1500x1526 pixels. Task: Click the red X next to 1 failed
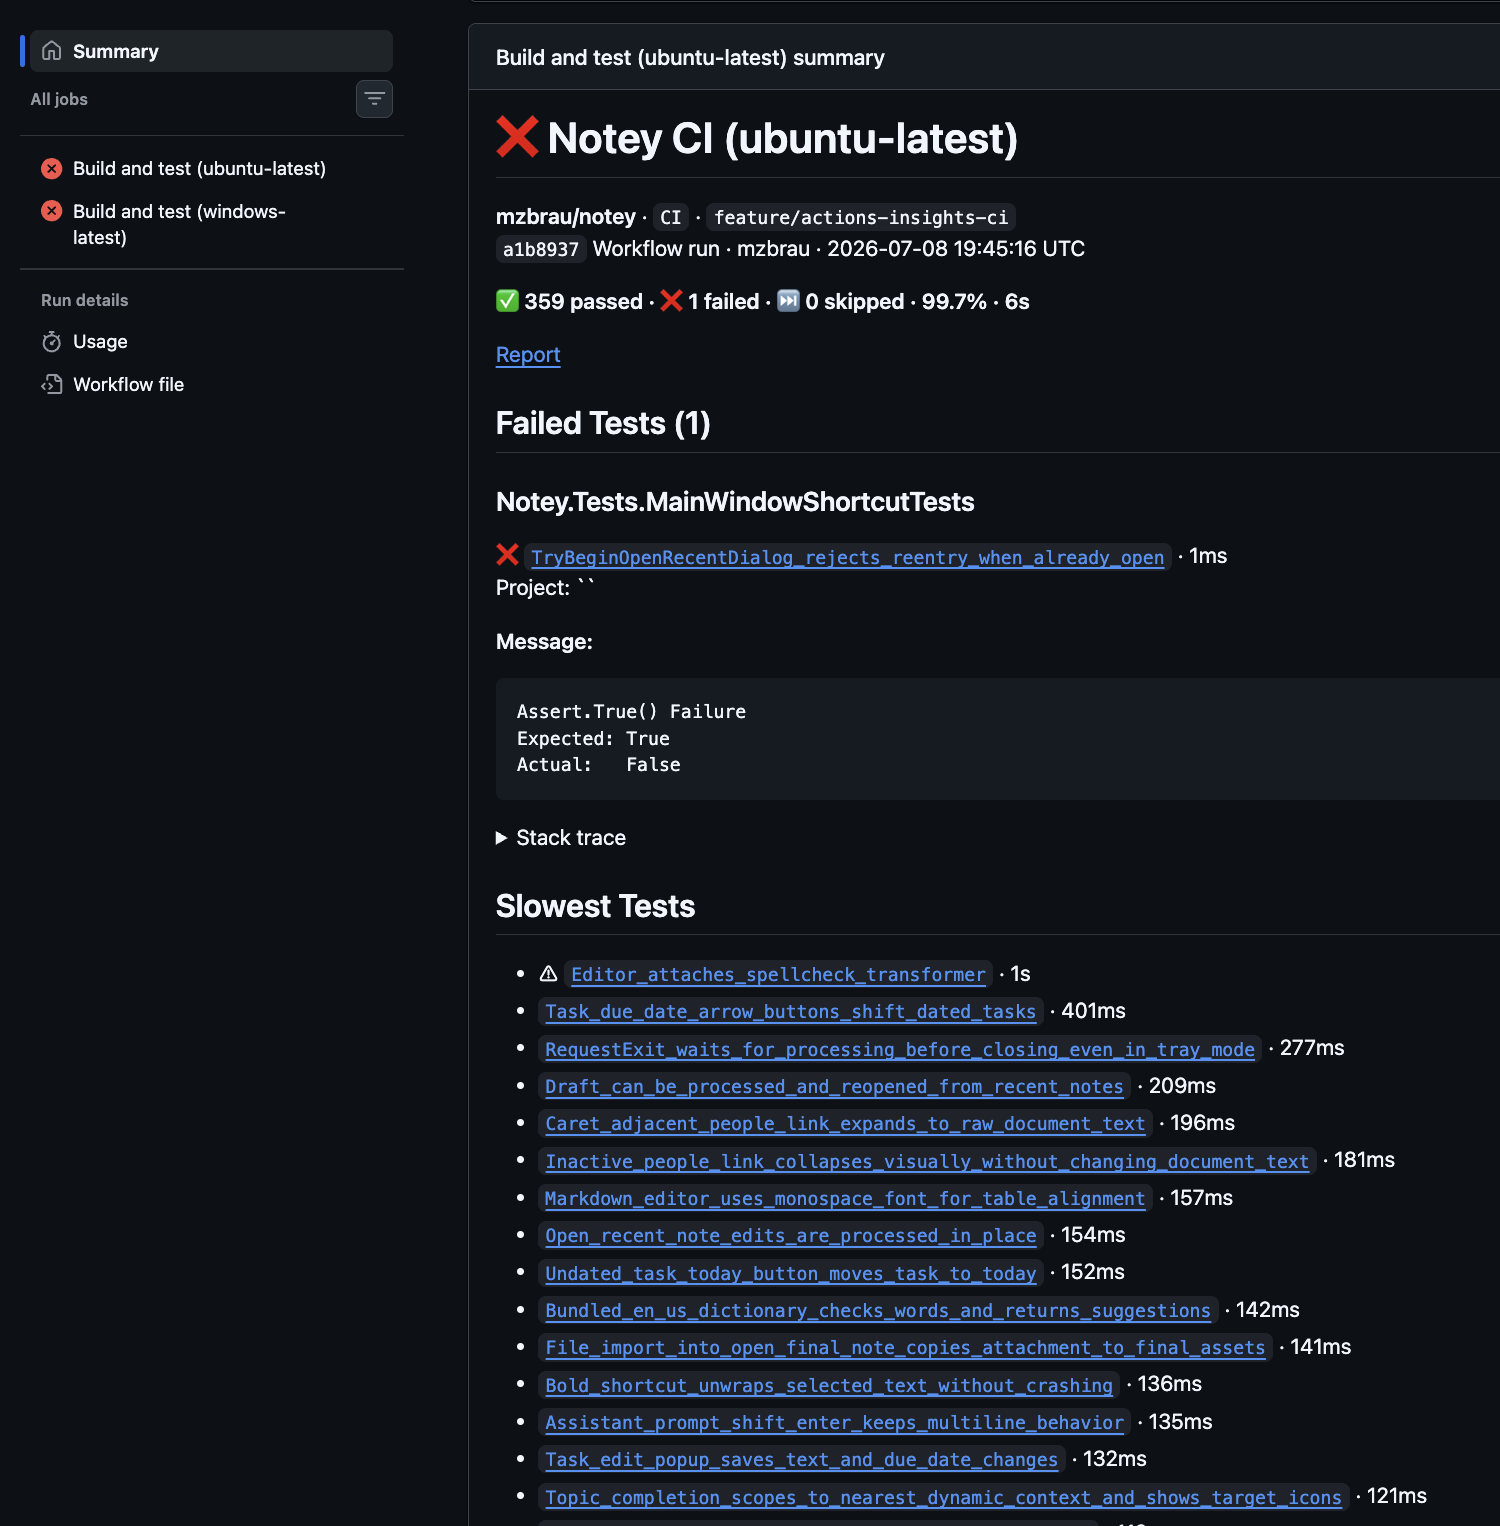coord(671,301)
